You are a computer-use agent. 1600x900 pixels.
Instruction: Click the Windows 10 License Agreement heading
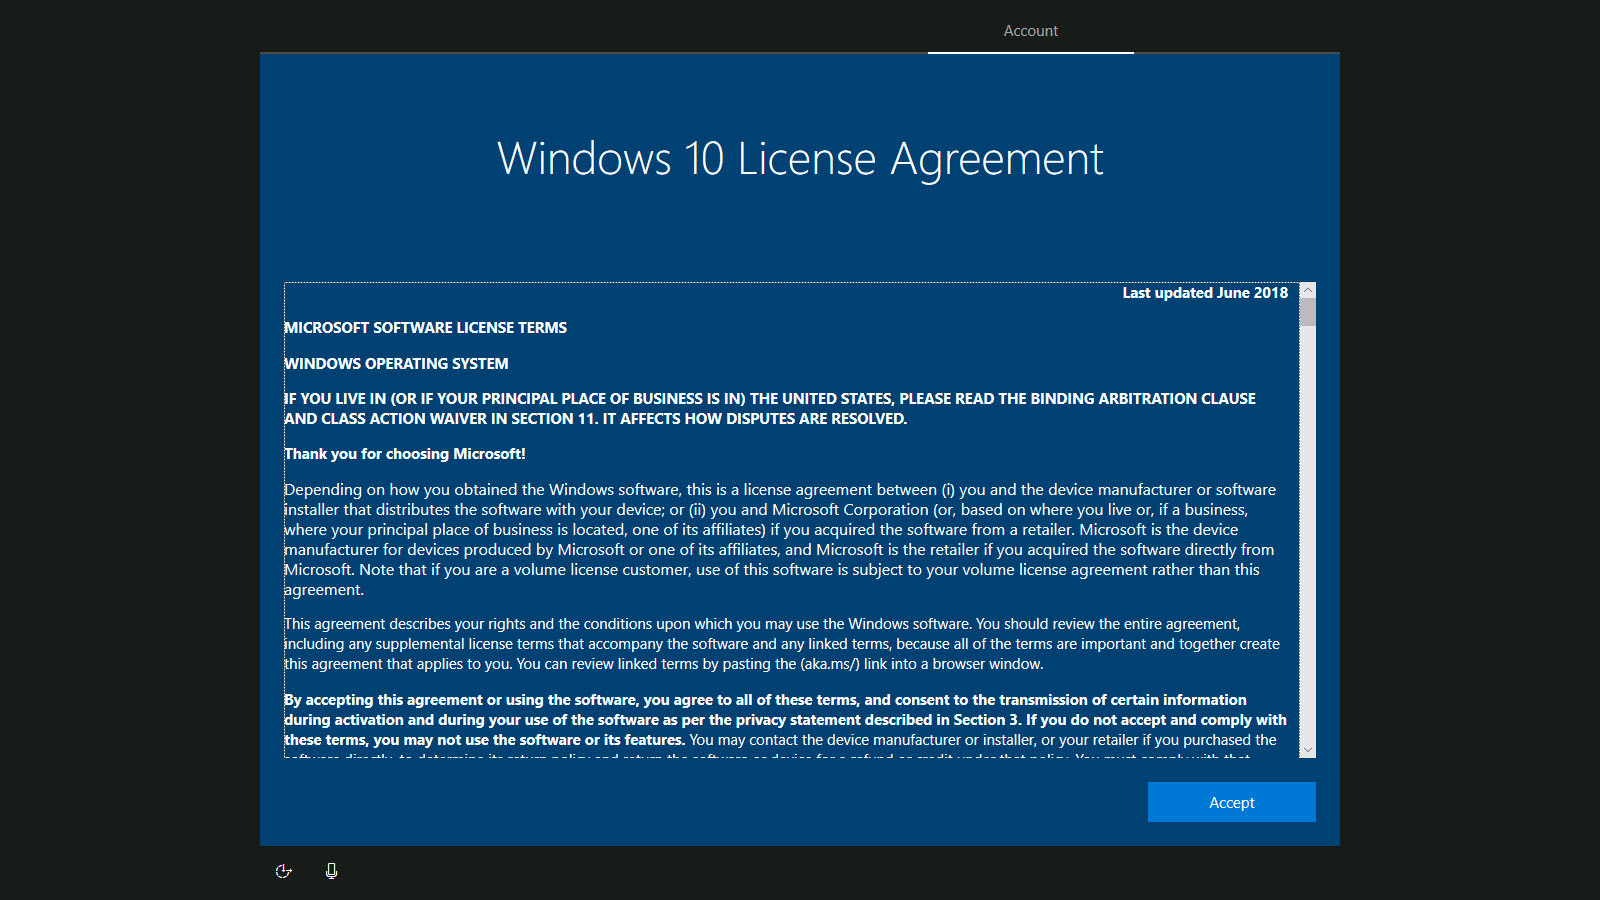click(x=800, y=159)
